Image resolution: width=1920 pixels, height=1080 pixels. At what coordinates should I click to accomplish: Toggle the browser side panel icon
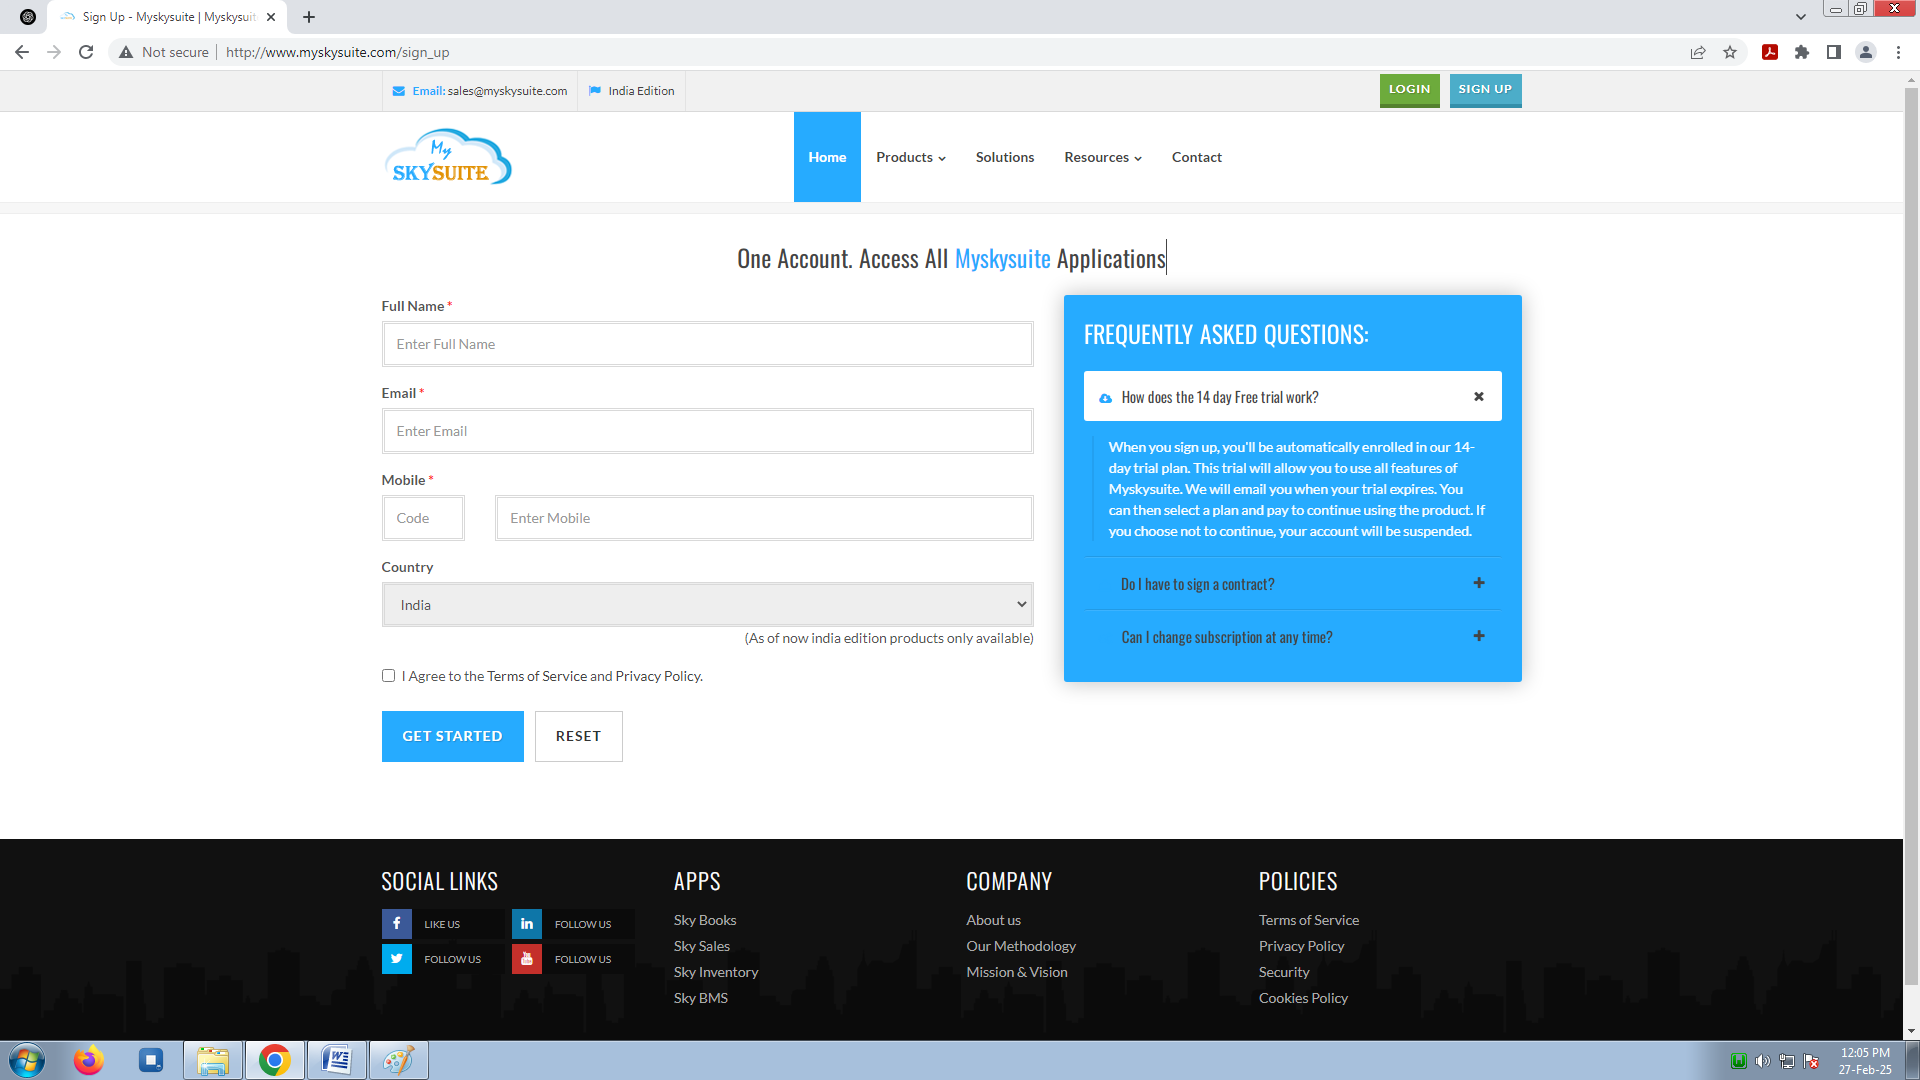click(1834, 52)
